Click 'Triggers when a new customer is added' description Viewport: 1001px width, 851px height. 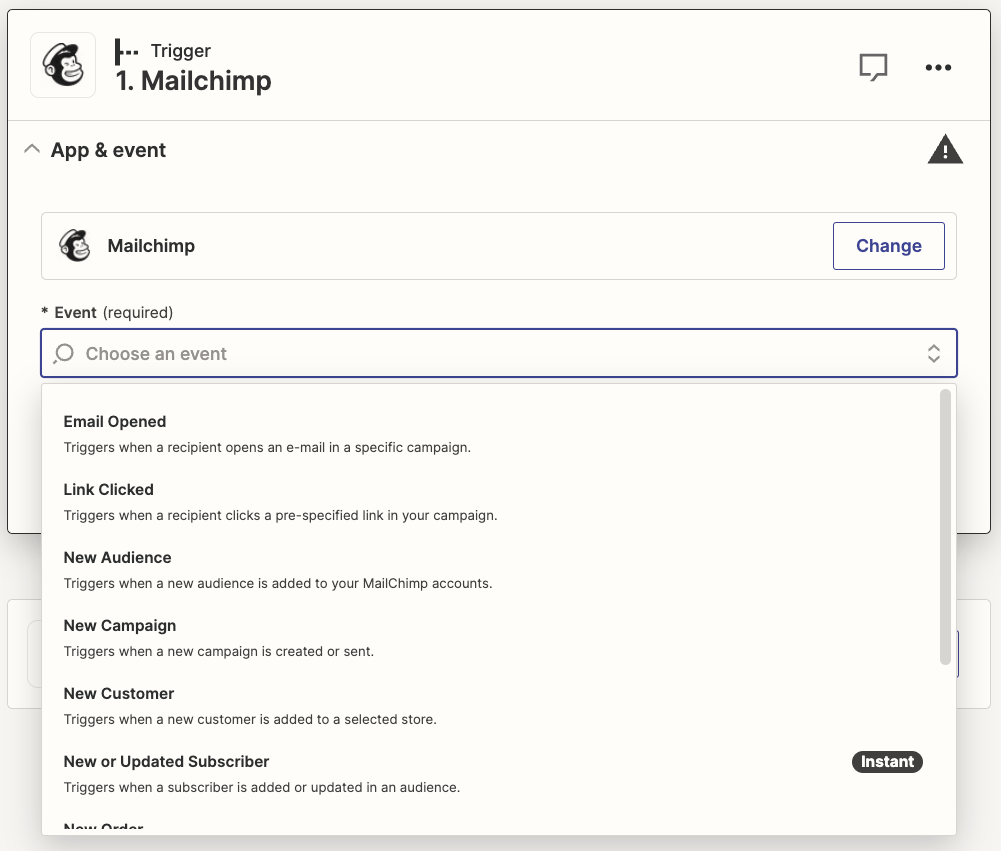pyautogui.click(x=250, y=719)
